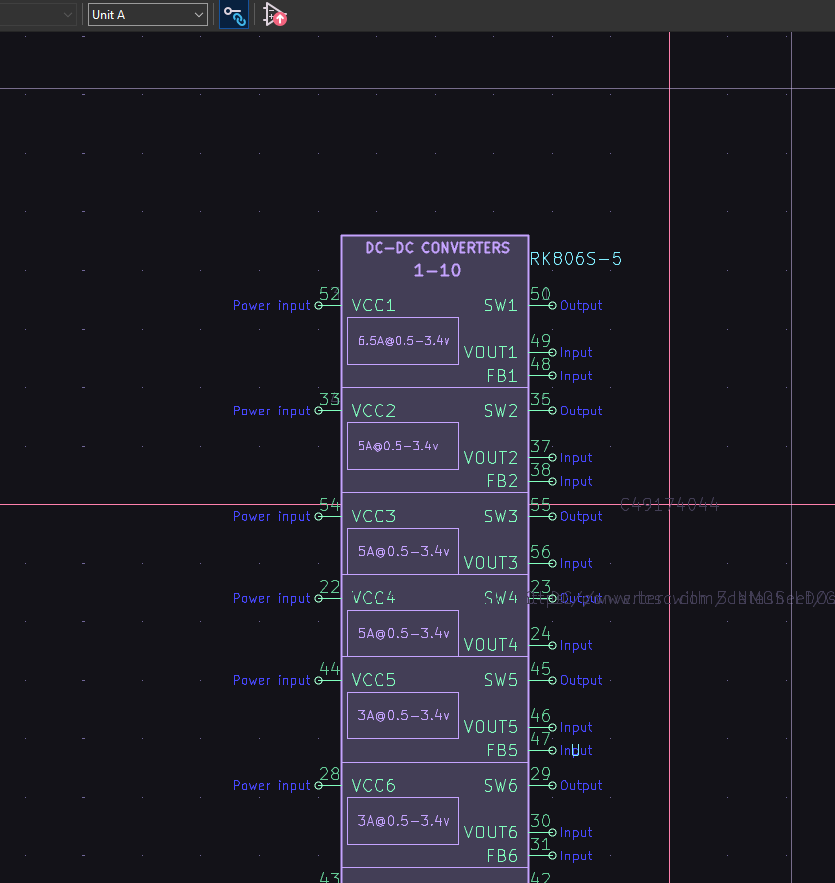The height and width of the screenshot is (883, 835).
Task: Select pin number 33 on VCC2
Action: point(329,399)
